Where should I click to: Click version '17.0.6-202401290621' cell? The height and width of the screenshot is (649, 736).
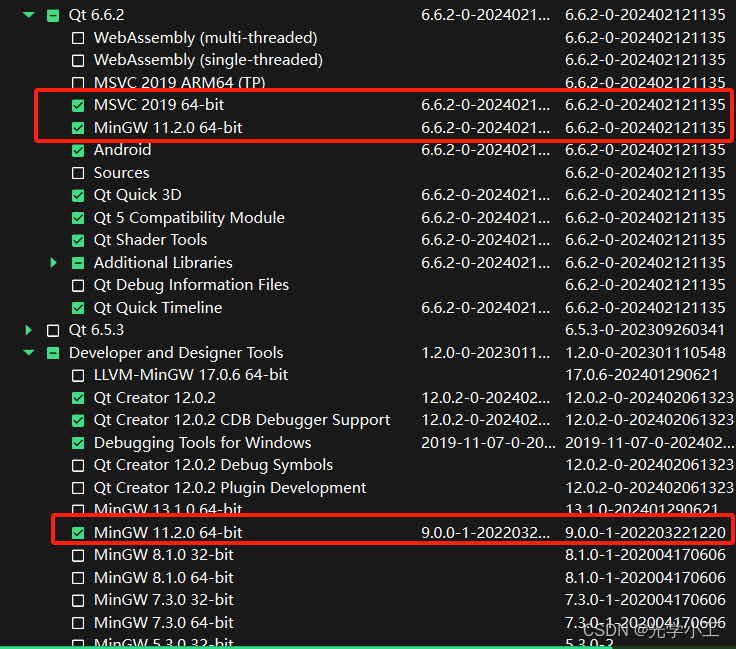click(642, 375)
